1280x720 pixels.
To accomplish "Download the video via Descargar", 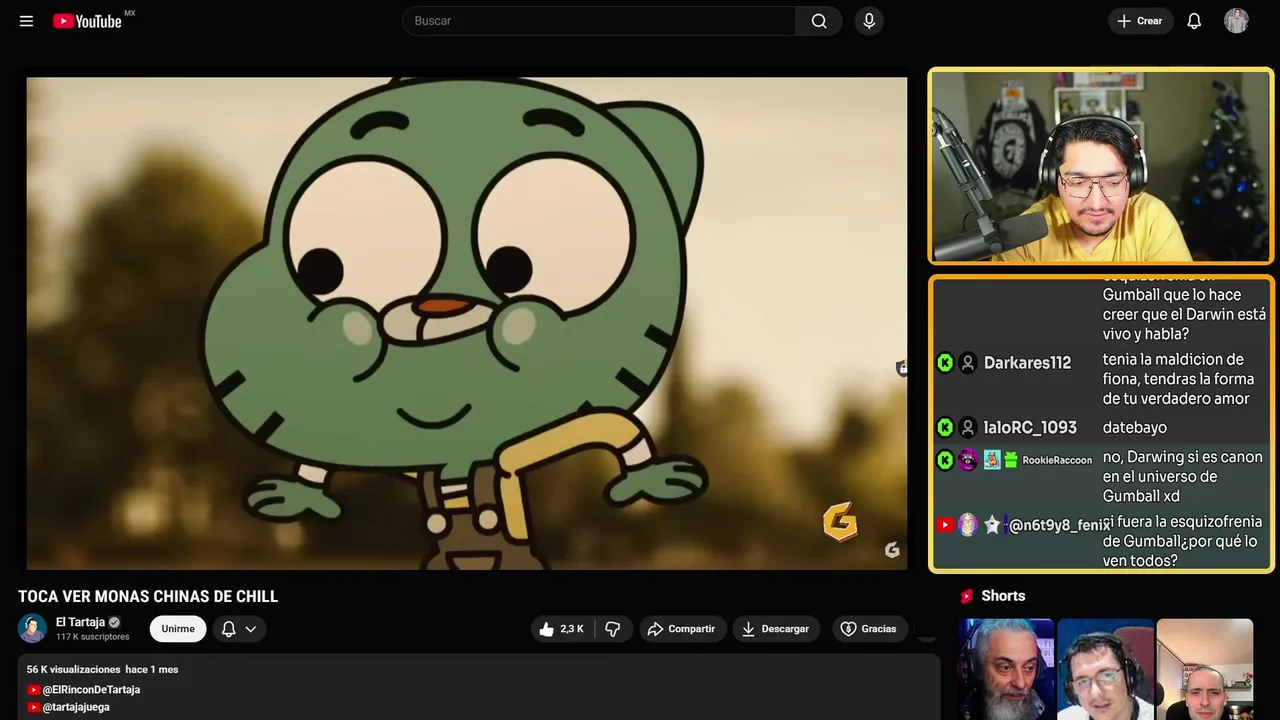I will (x=776, y=629).
